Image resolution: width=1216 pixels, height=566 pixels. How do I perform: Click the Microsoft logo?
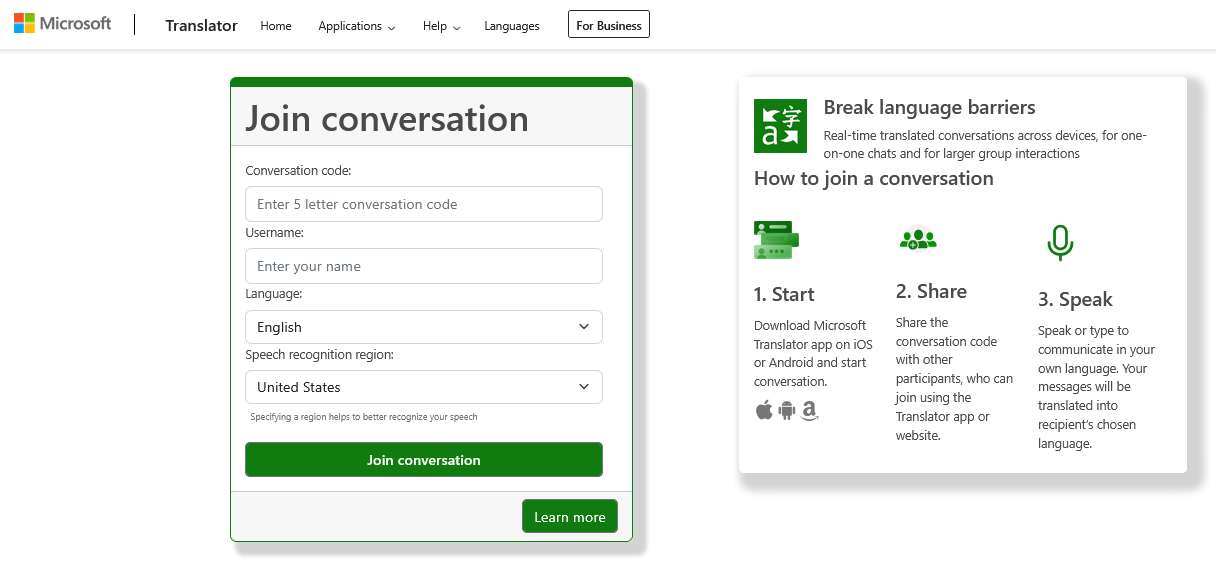62,23
